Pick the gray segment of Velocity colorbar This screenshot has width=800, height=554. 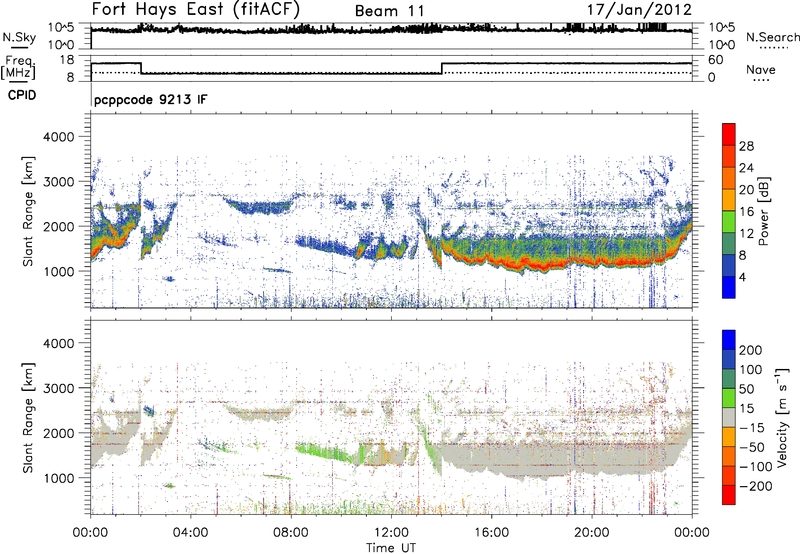click(x=729, y=417)
